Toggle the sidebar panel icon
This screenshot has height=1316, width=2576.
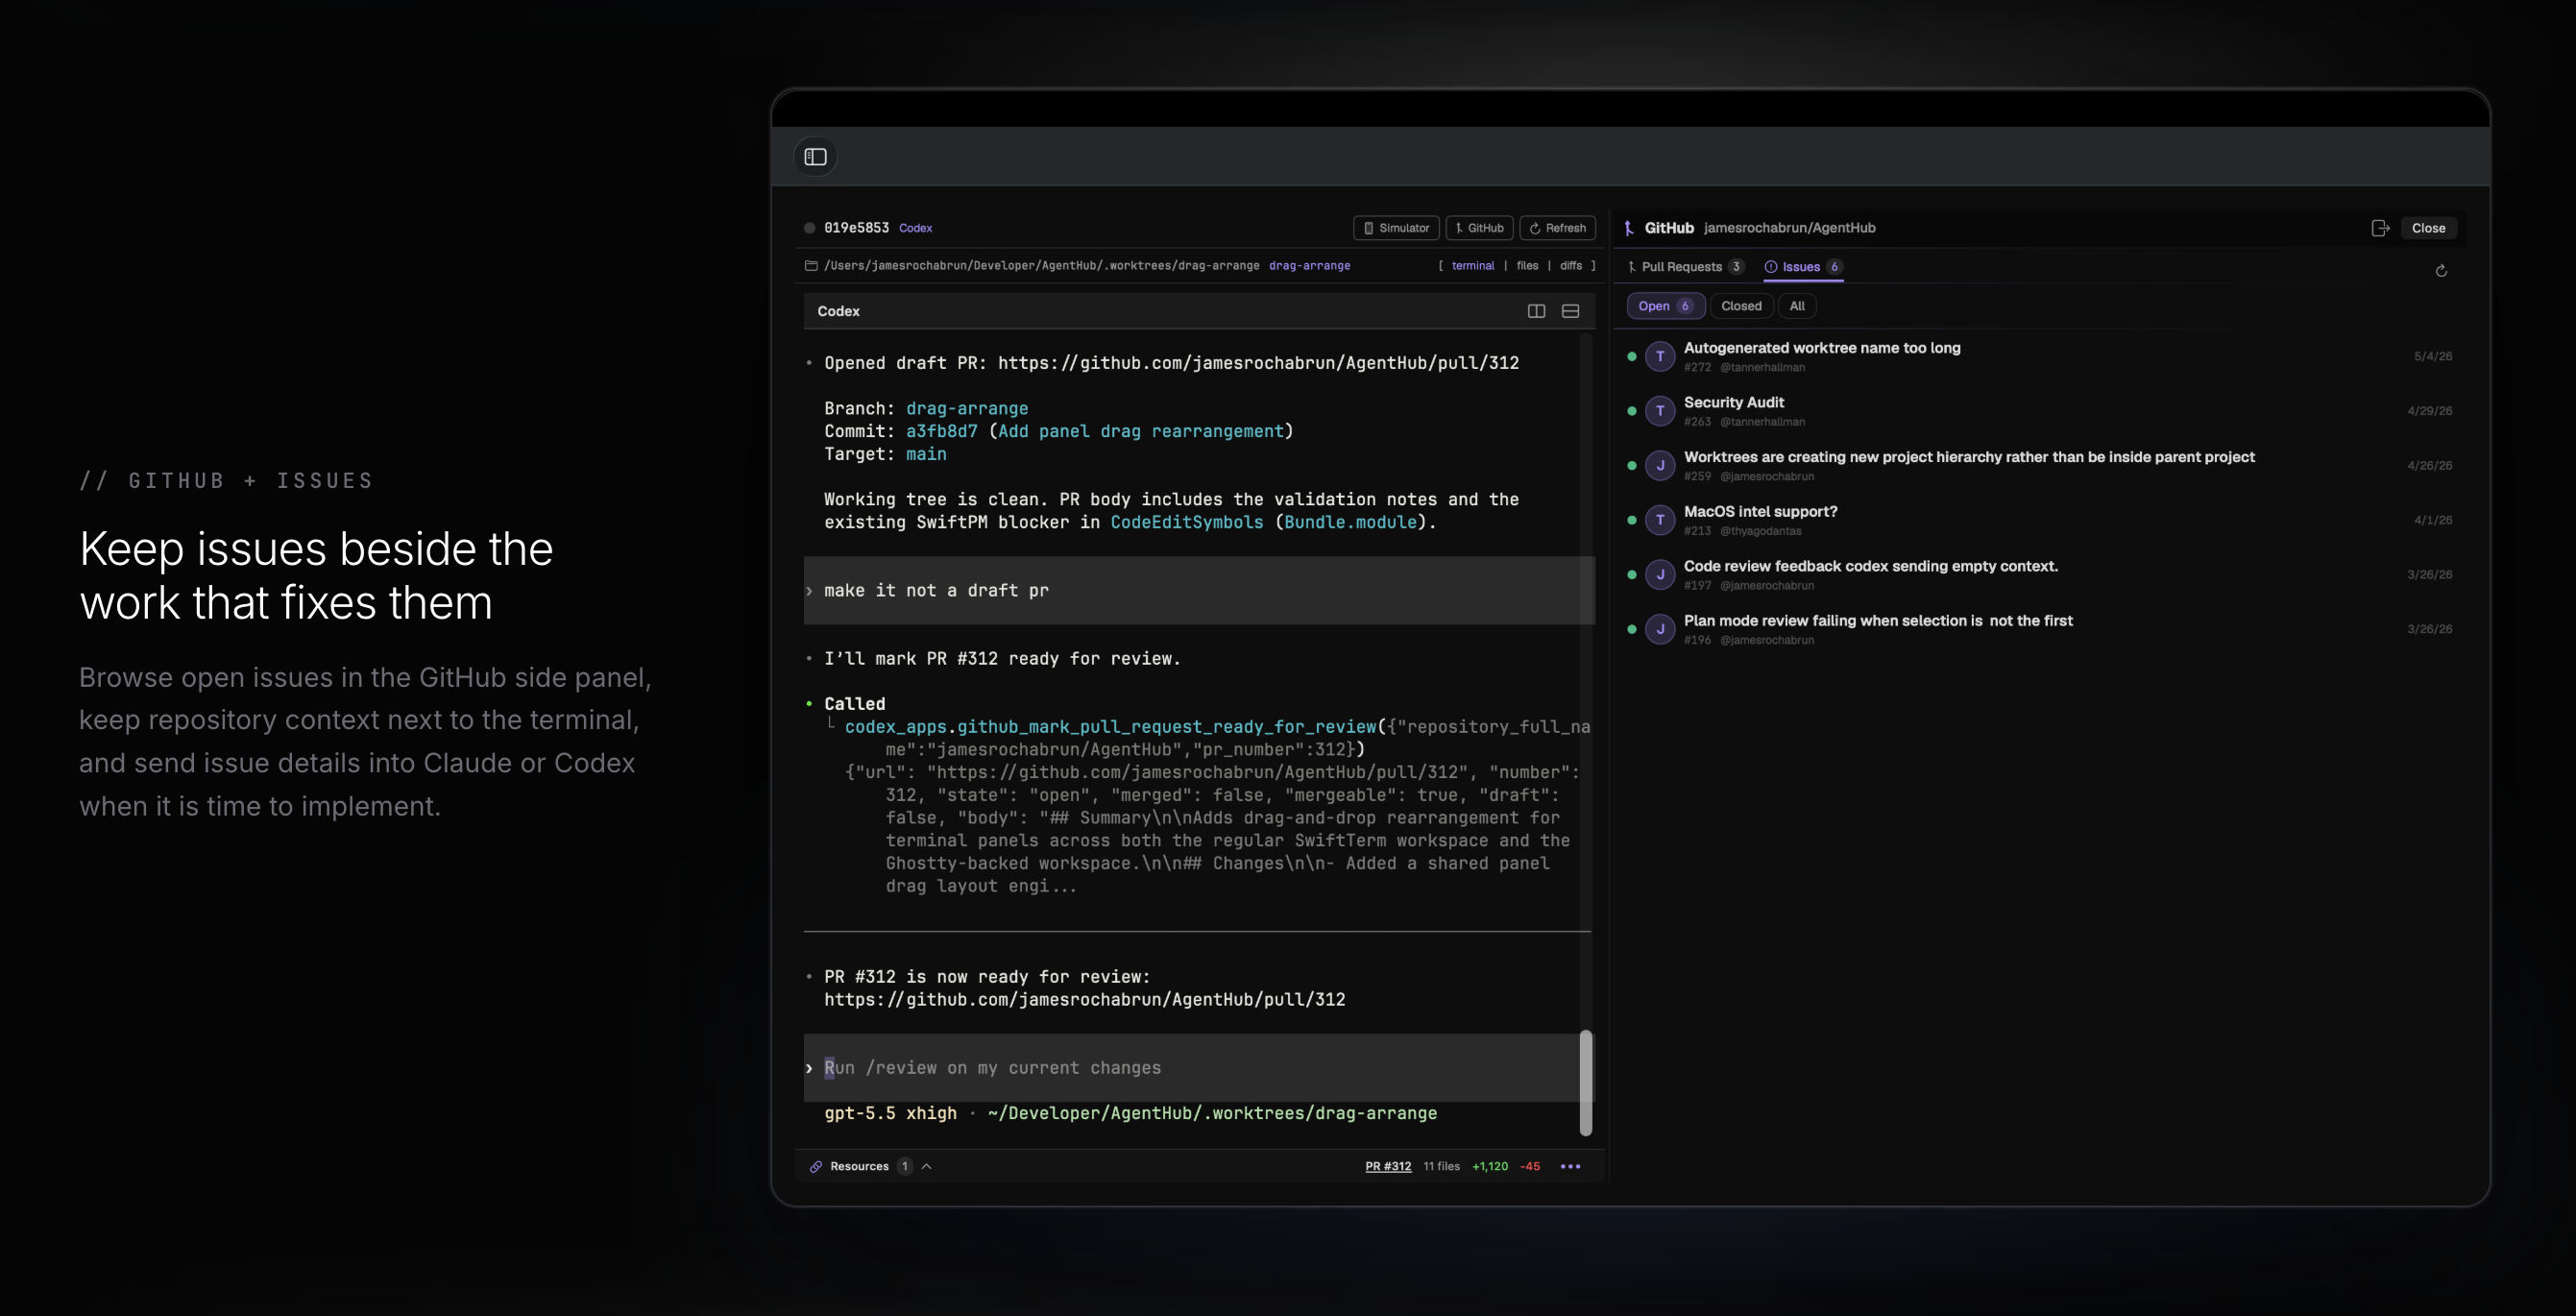tap(816, 157)
